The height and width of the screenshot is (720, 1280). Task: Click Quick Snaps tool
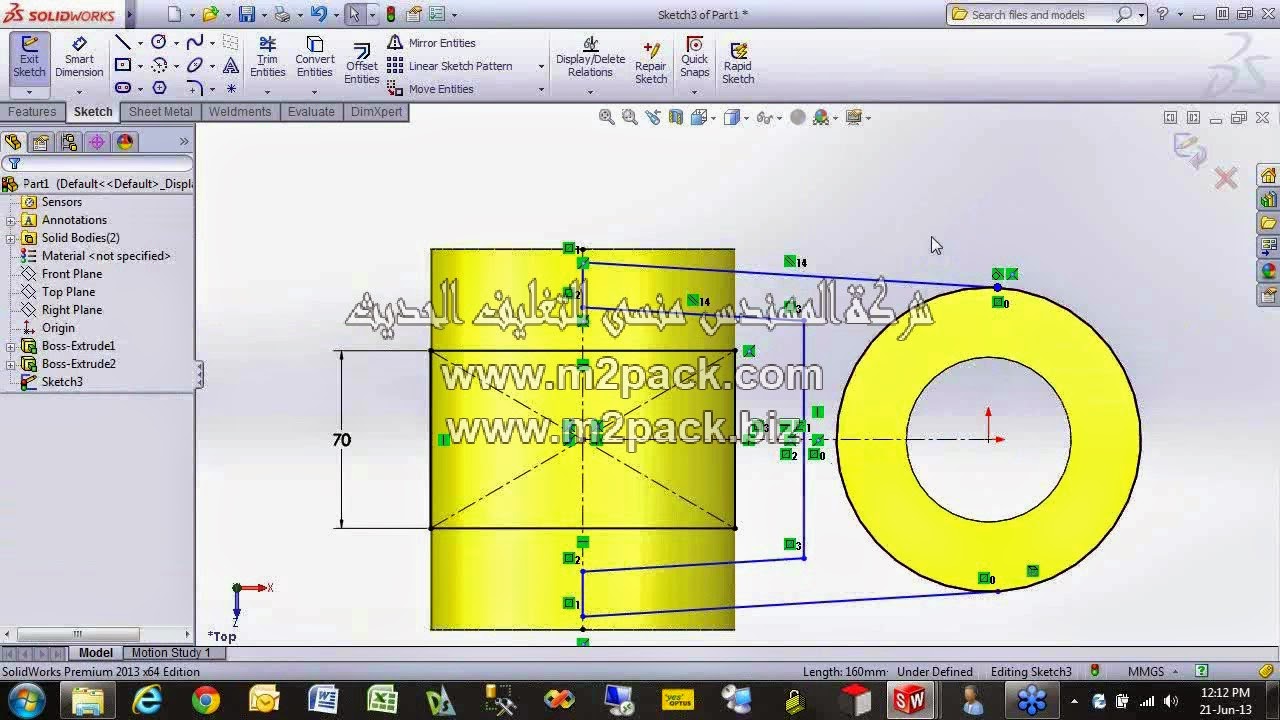[x=694, y=58]
